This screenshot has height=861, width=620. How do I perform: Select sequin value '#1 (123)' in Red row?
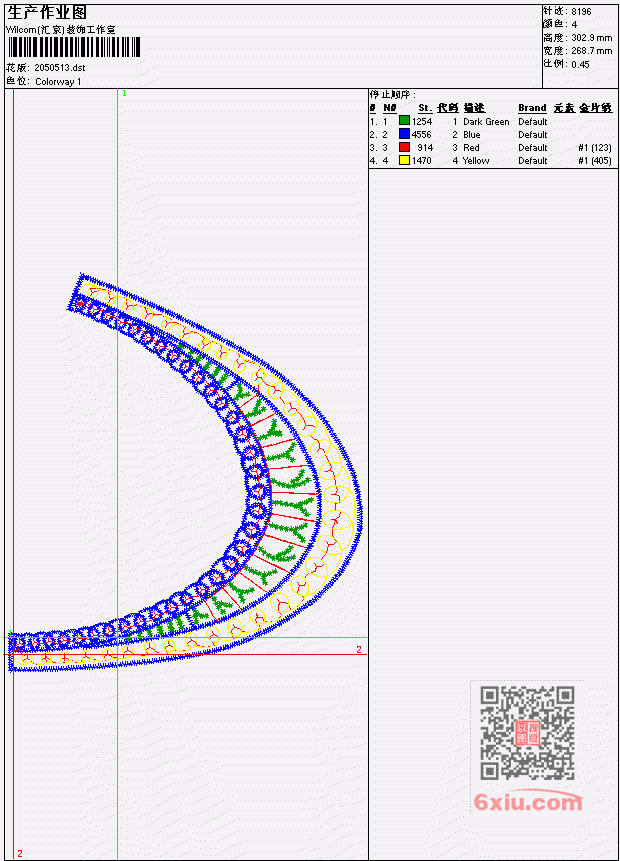click(595, 148)
